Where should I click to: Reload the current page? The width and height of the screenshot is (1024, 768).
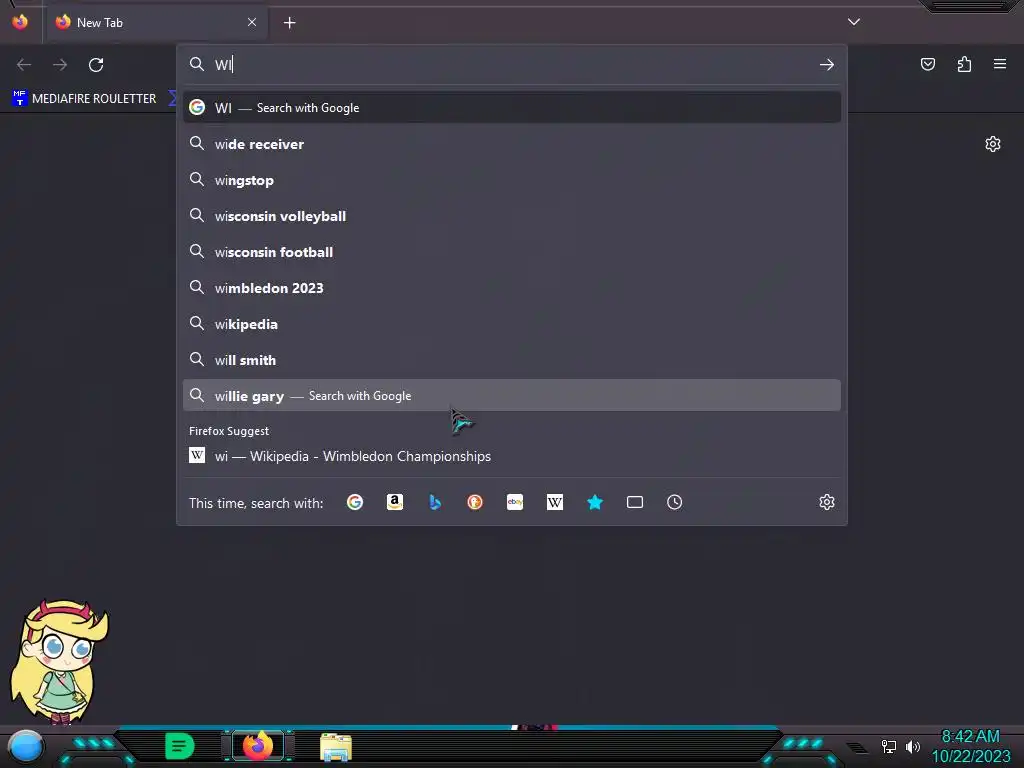click(96, 65)
